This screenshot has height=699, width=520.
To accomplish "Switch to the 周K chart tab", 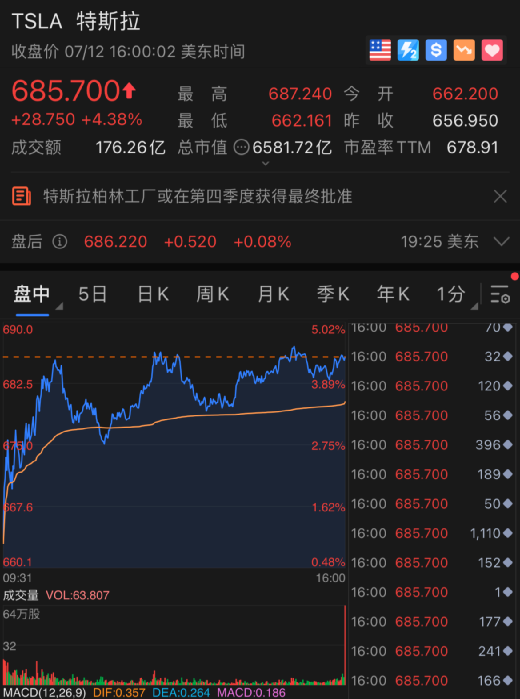I will pyautogui.click(x=213, y=294).
